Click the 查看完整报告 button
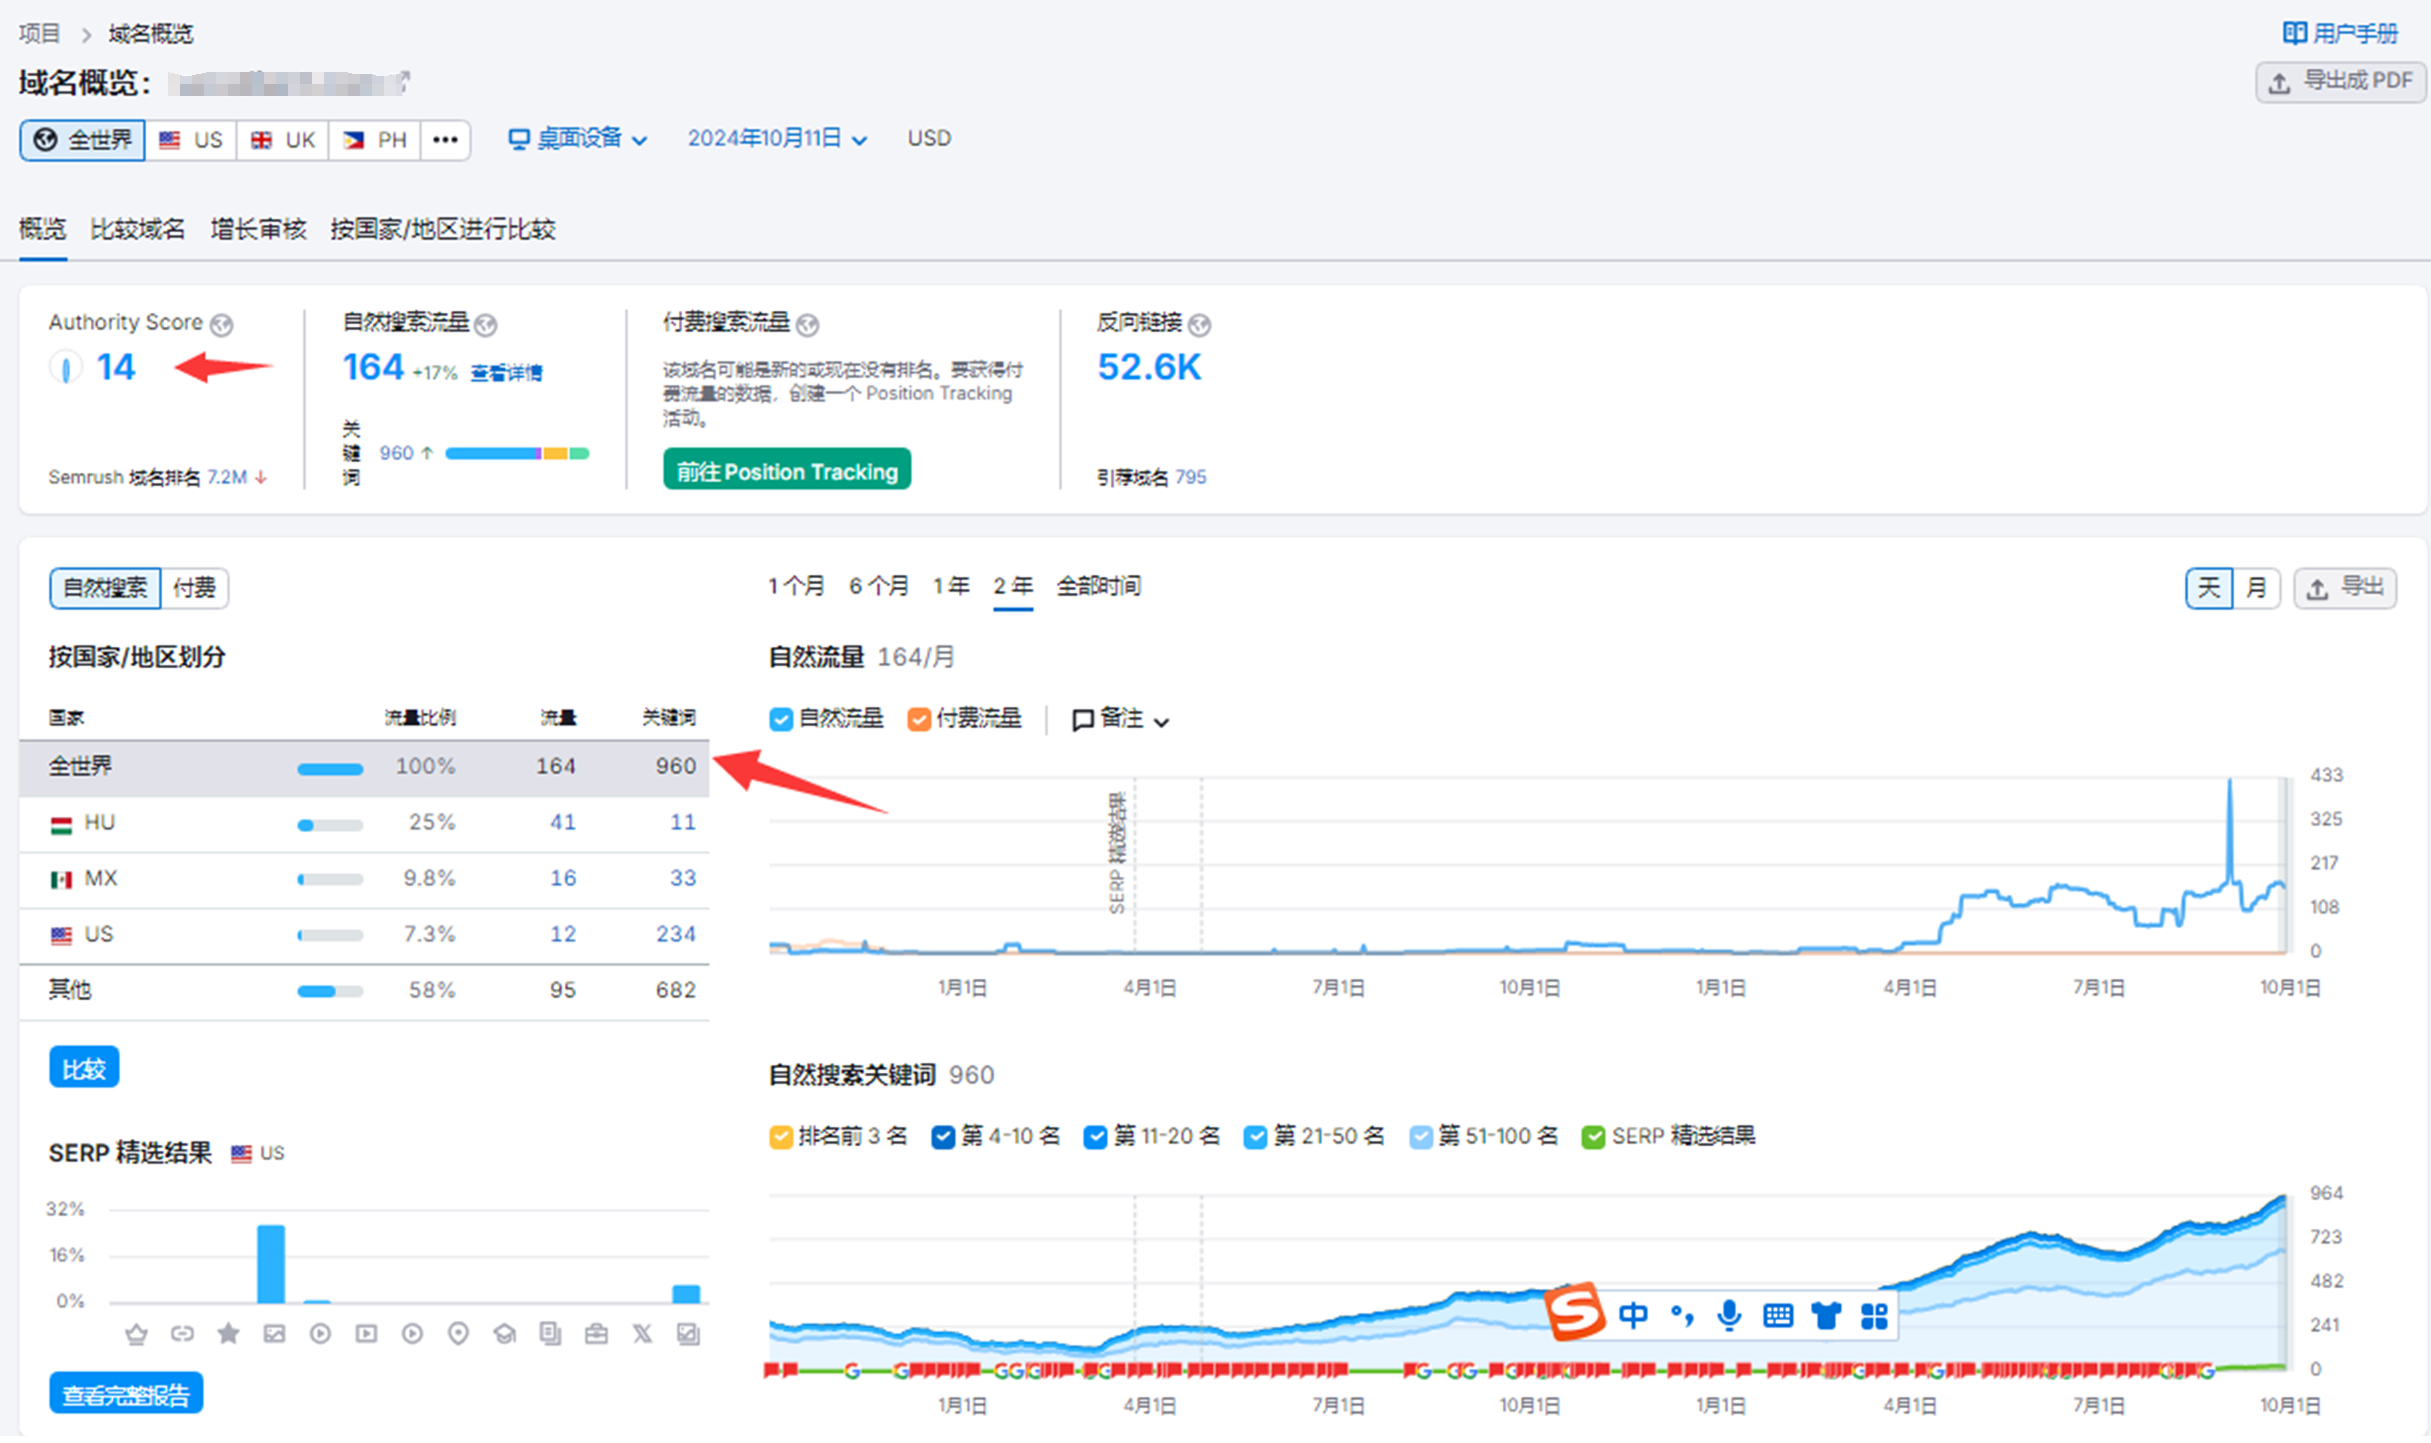 [126, 1394]
